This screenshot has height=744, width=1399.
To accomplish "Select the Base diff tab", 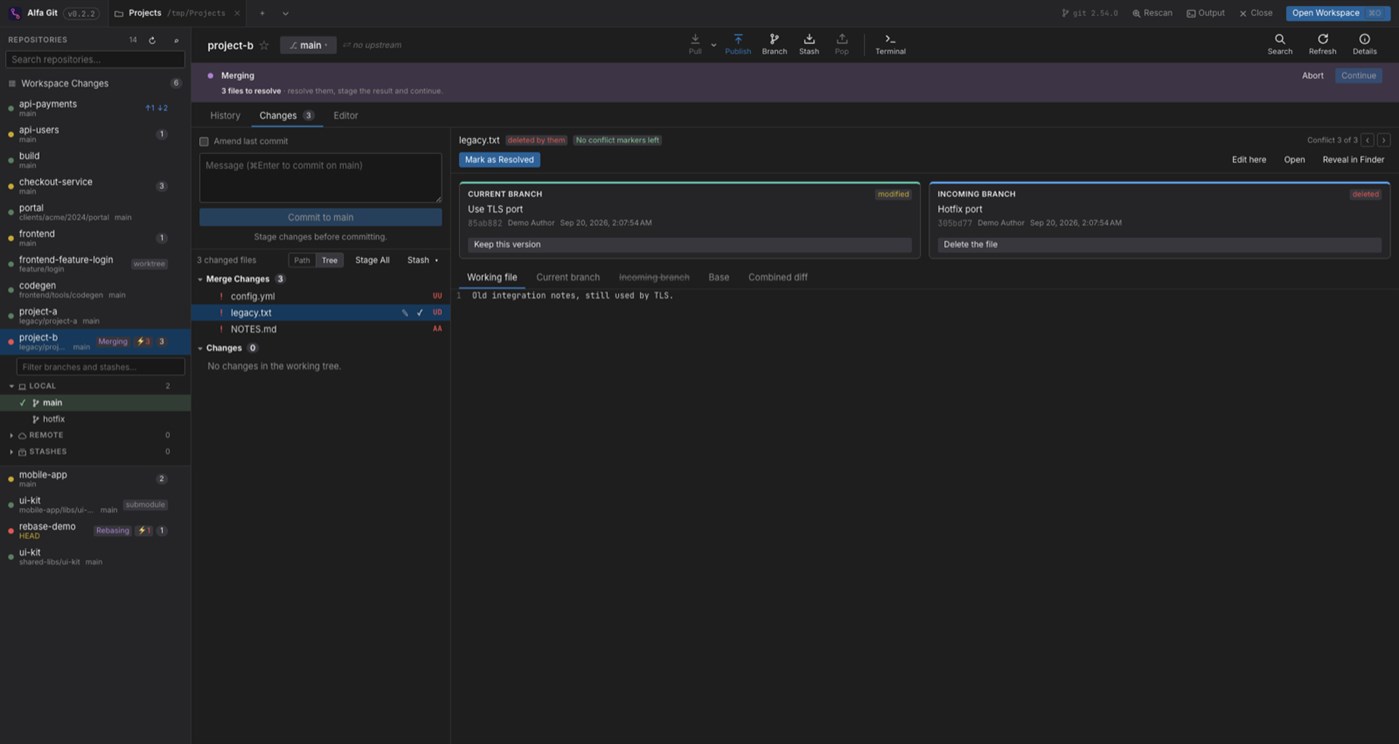I will point(719,277).
